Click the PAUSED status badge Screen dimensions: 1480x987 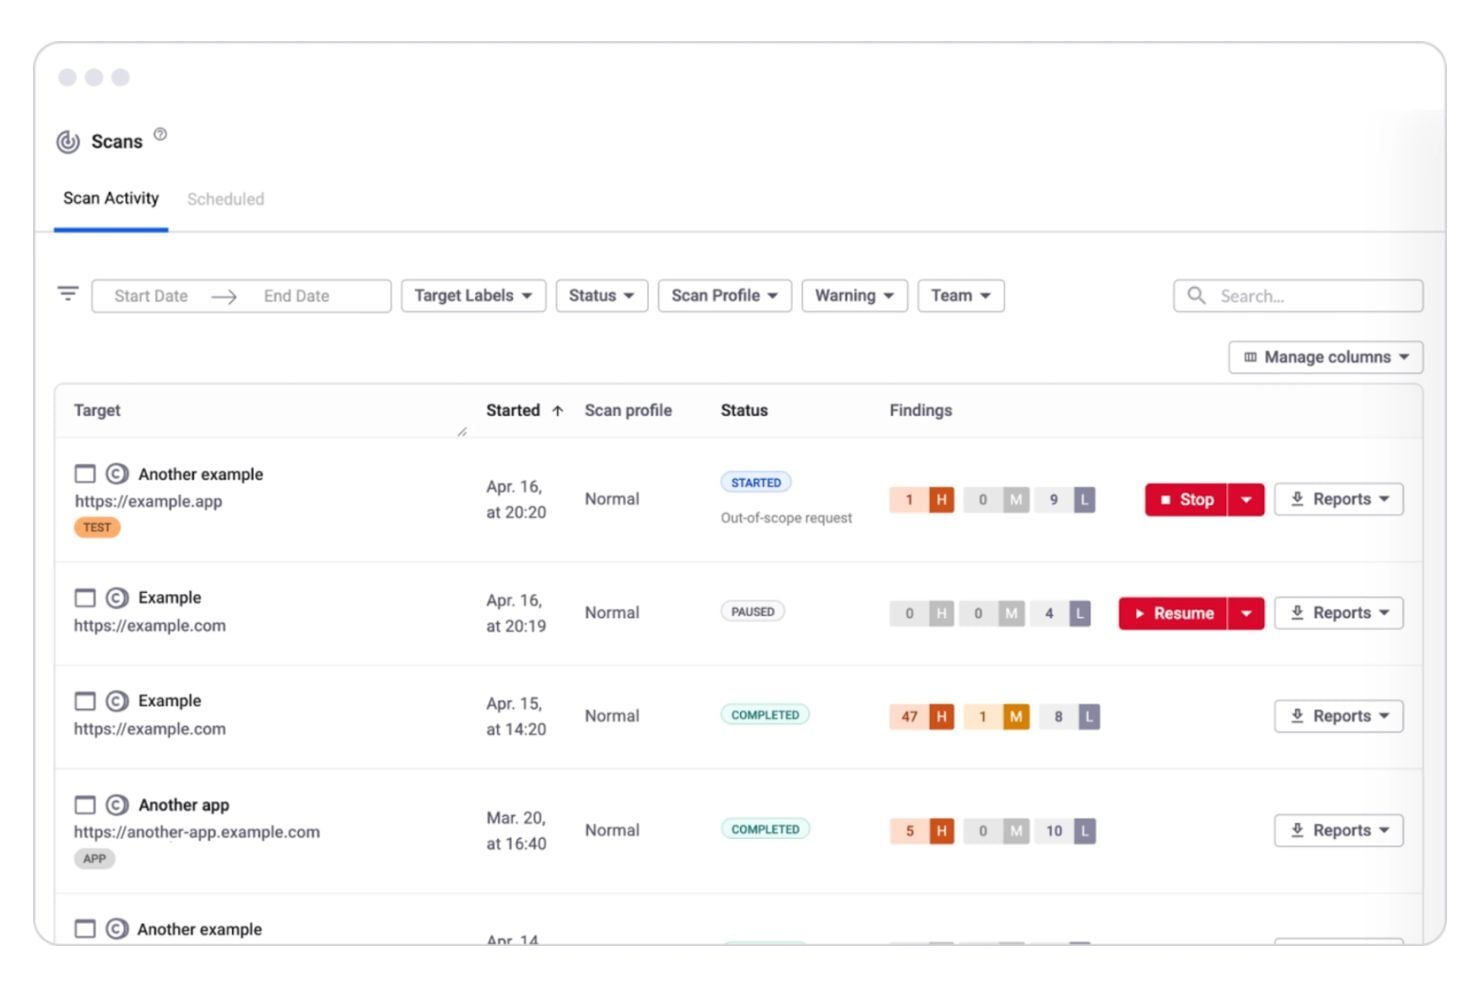[753, 611]
